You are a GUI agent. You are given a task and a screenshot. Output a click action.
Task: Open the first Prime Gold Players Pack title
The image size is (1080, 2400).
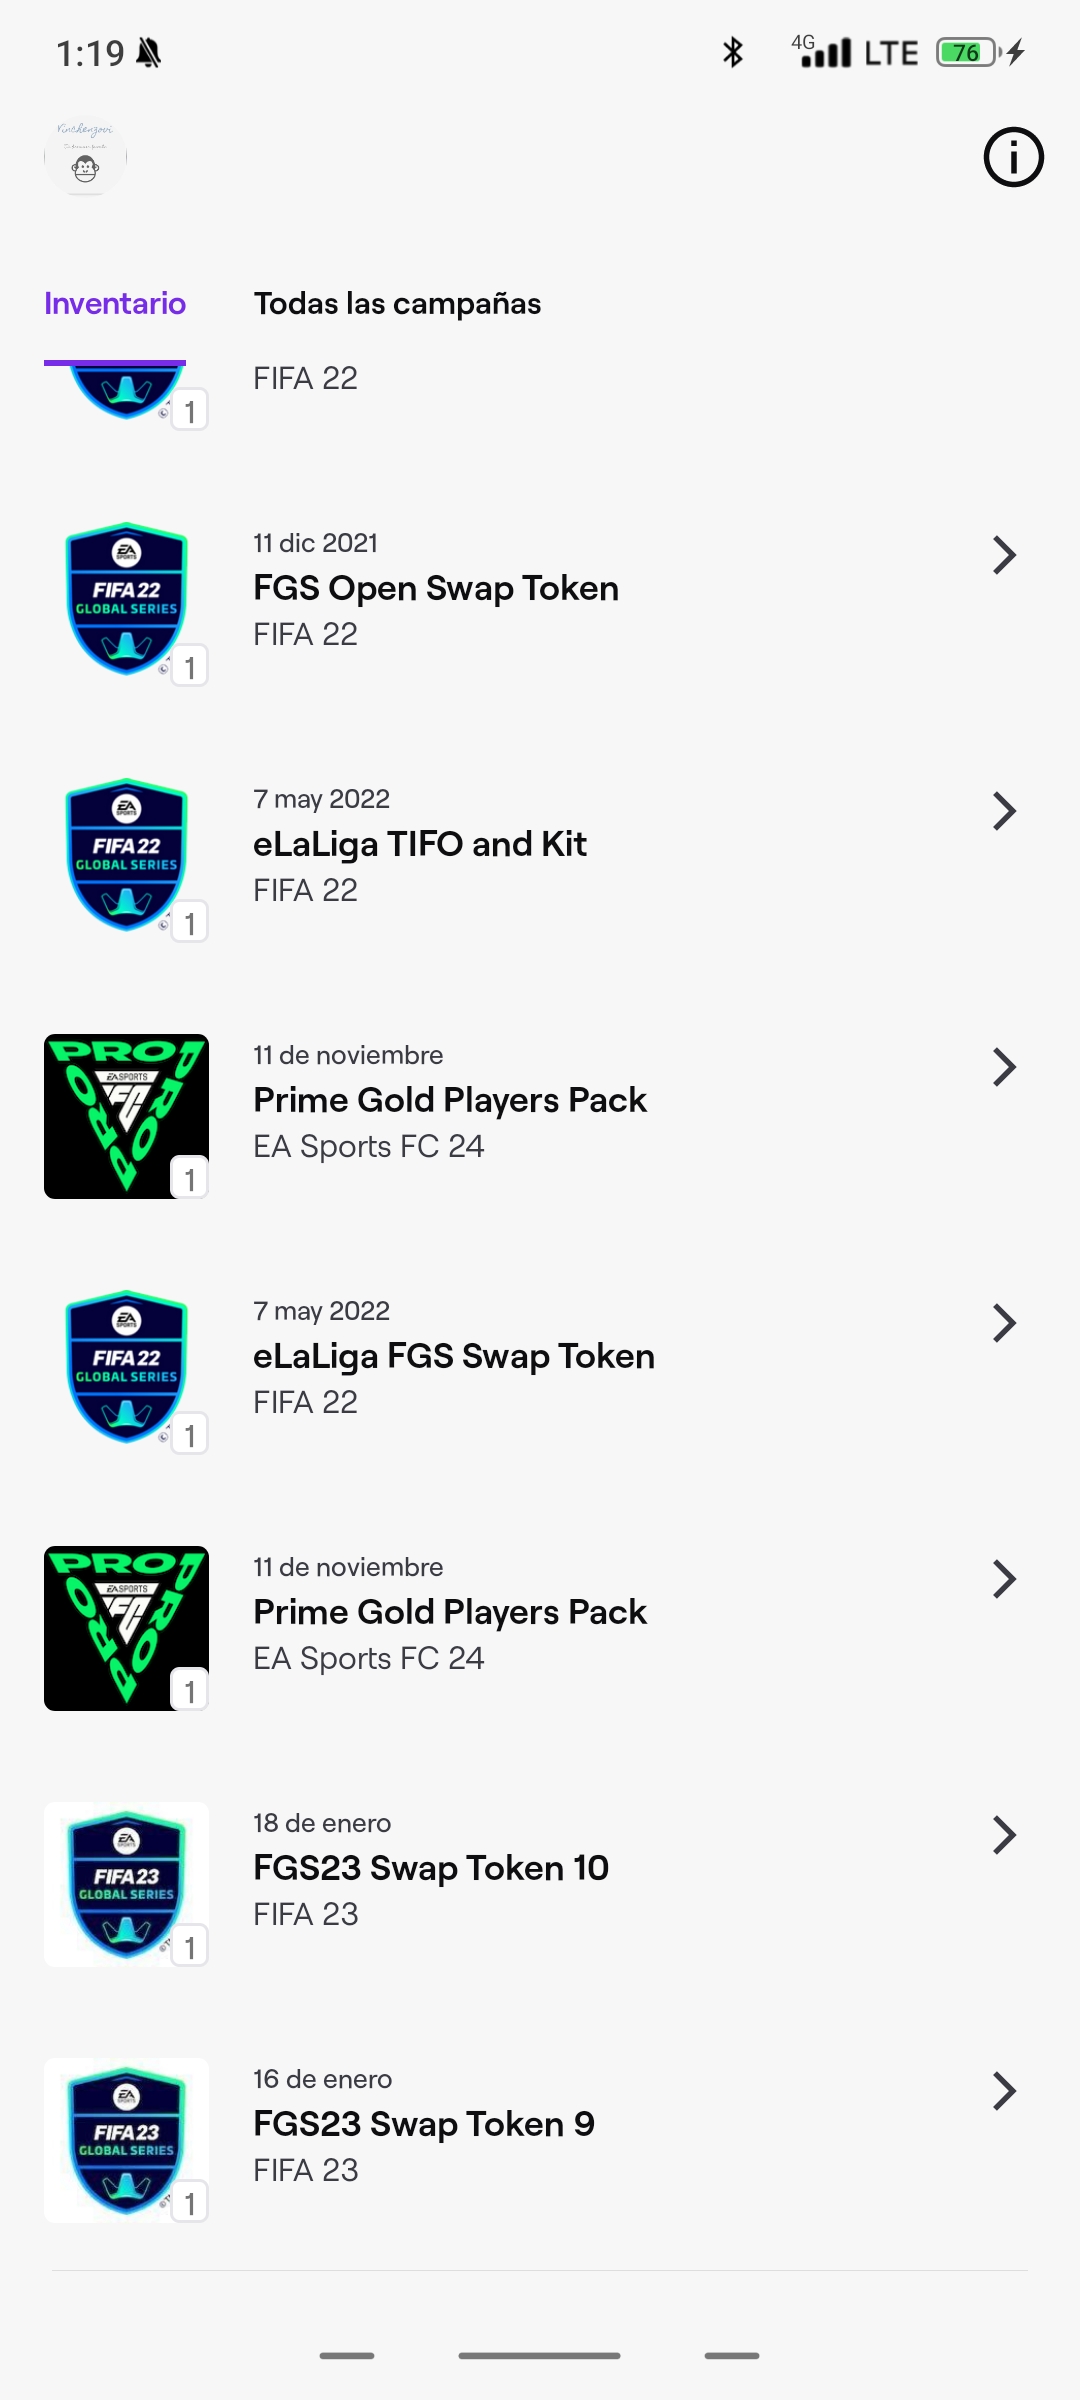click(x=450, y=1101)
